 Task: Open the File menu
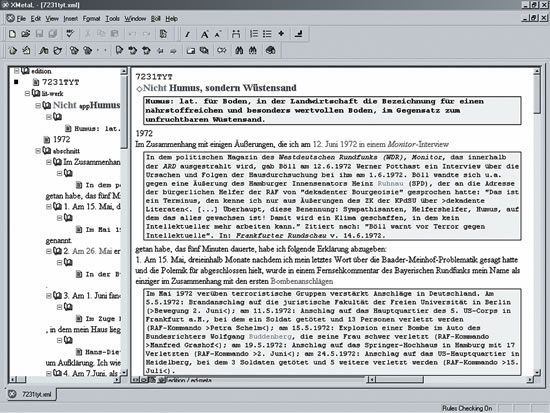[x=21, y=19]
